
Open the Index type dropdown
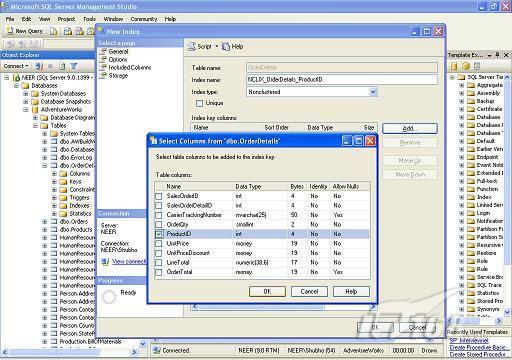tap(373, 92)
